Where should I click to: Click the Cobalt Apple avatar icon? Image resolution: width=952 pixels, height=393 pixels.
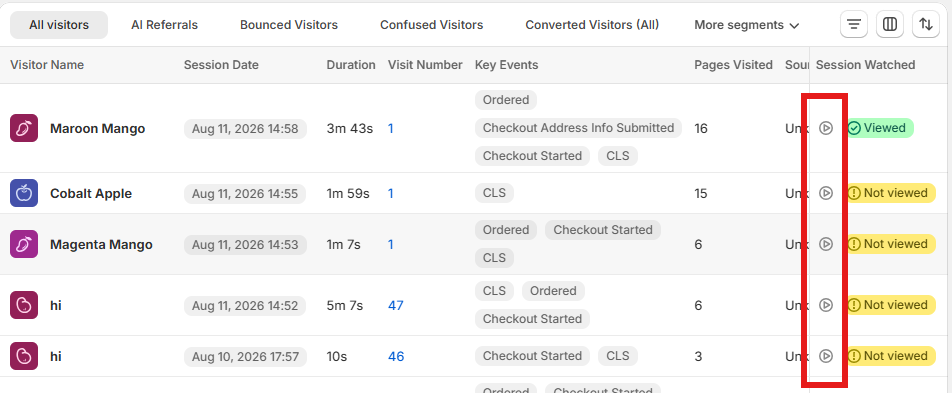24,193
